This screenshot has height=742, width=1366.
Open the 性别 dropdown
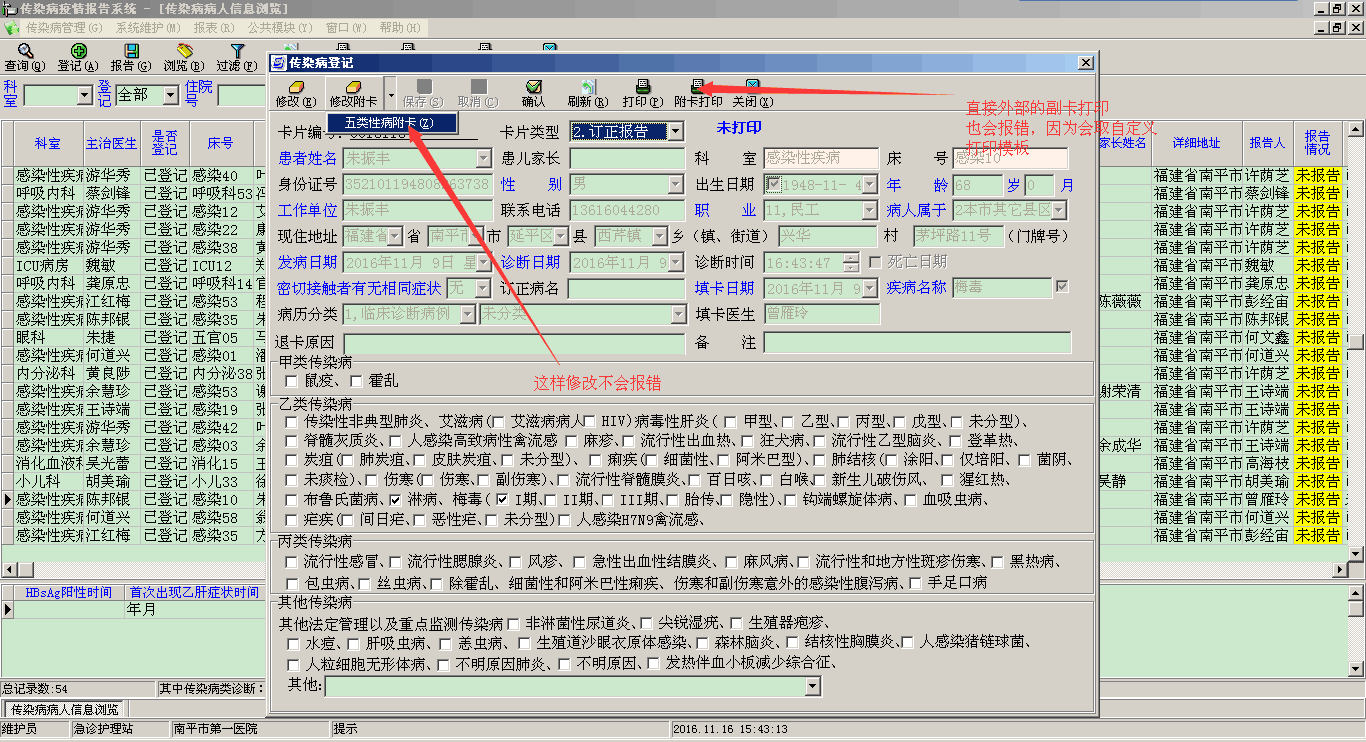(x=676, y=184)
